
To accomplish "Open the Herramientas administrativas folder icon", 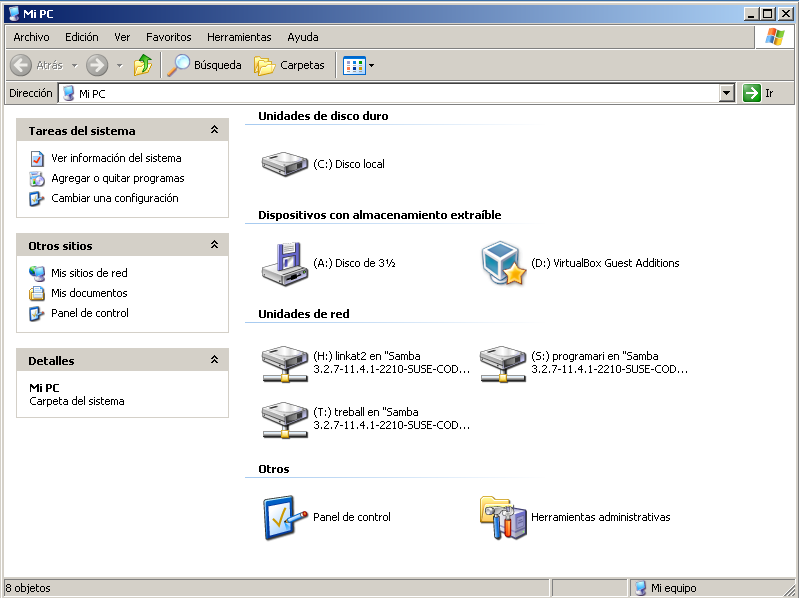I will tap(503, 517).
